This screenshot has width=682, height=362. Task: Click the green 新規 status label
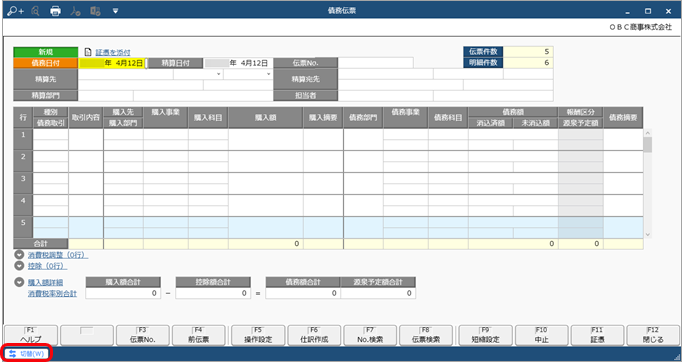46,52
